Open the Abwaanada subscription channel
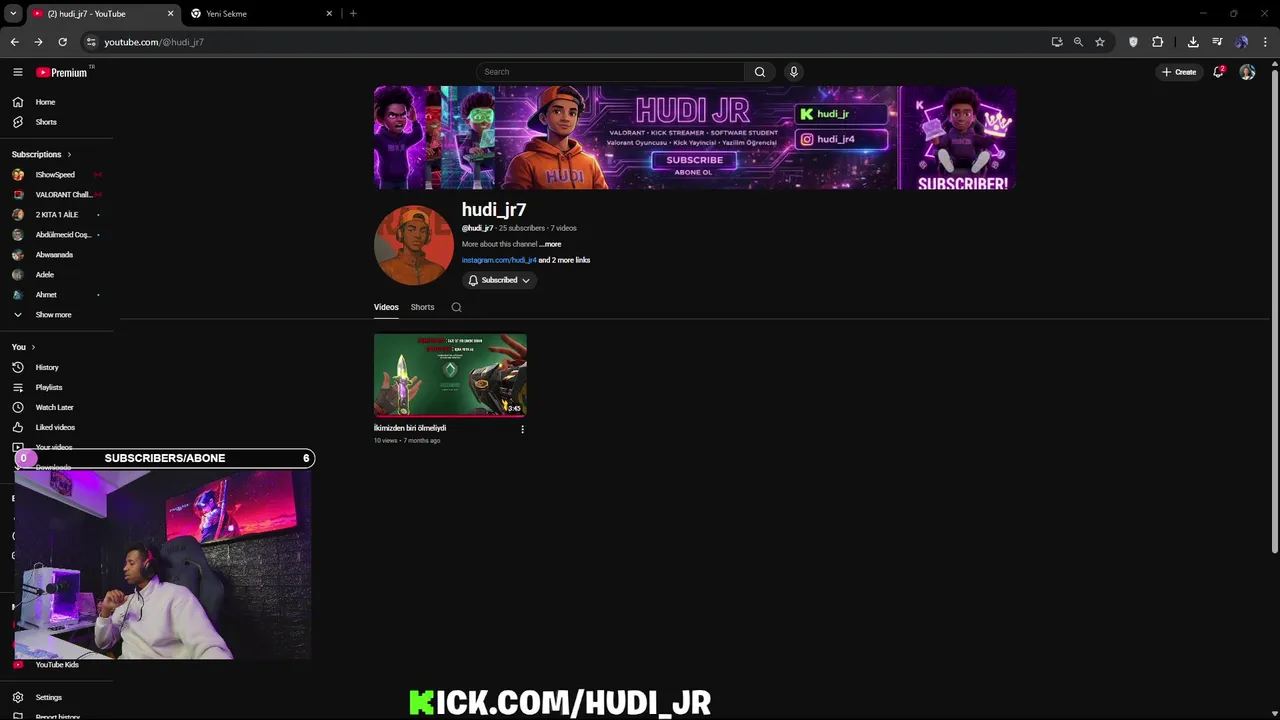1280x720 pixels. tap(56, 255)
